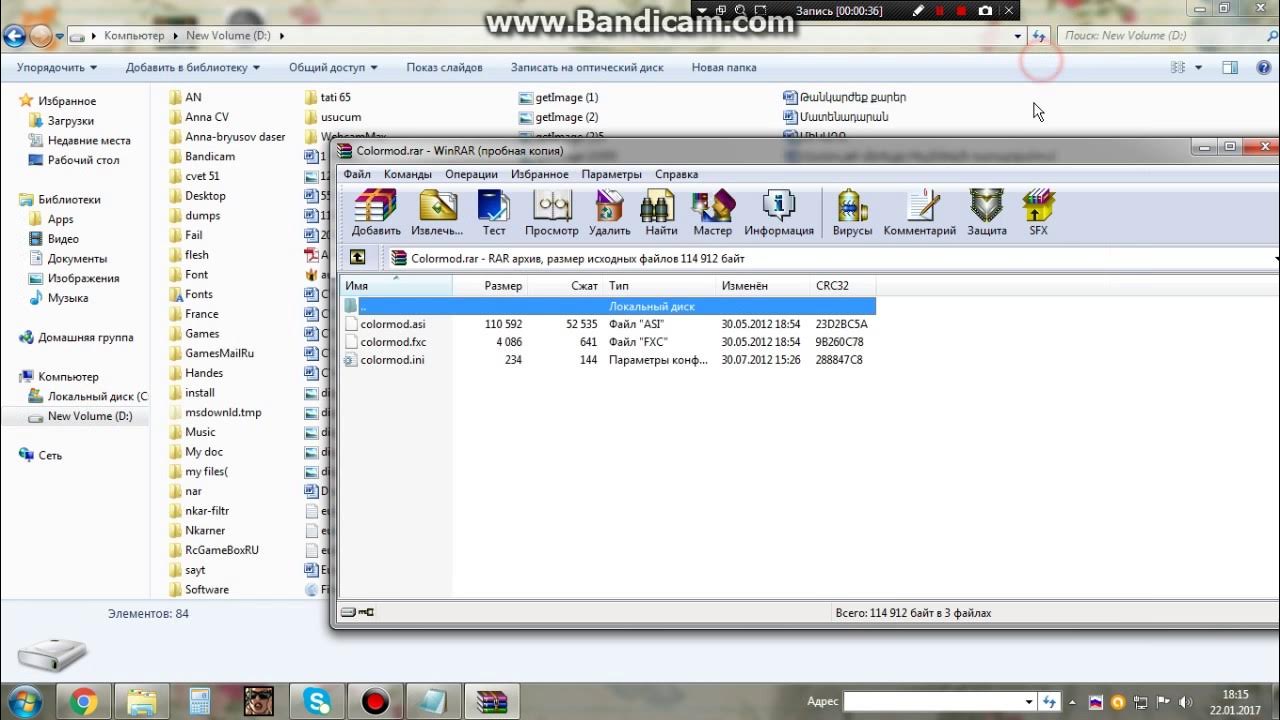Open Общий доступ dropdown in Explorer
Image resolution: width=1280 pixels, height=720 pixels.
click(x=333, y=68)
